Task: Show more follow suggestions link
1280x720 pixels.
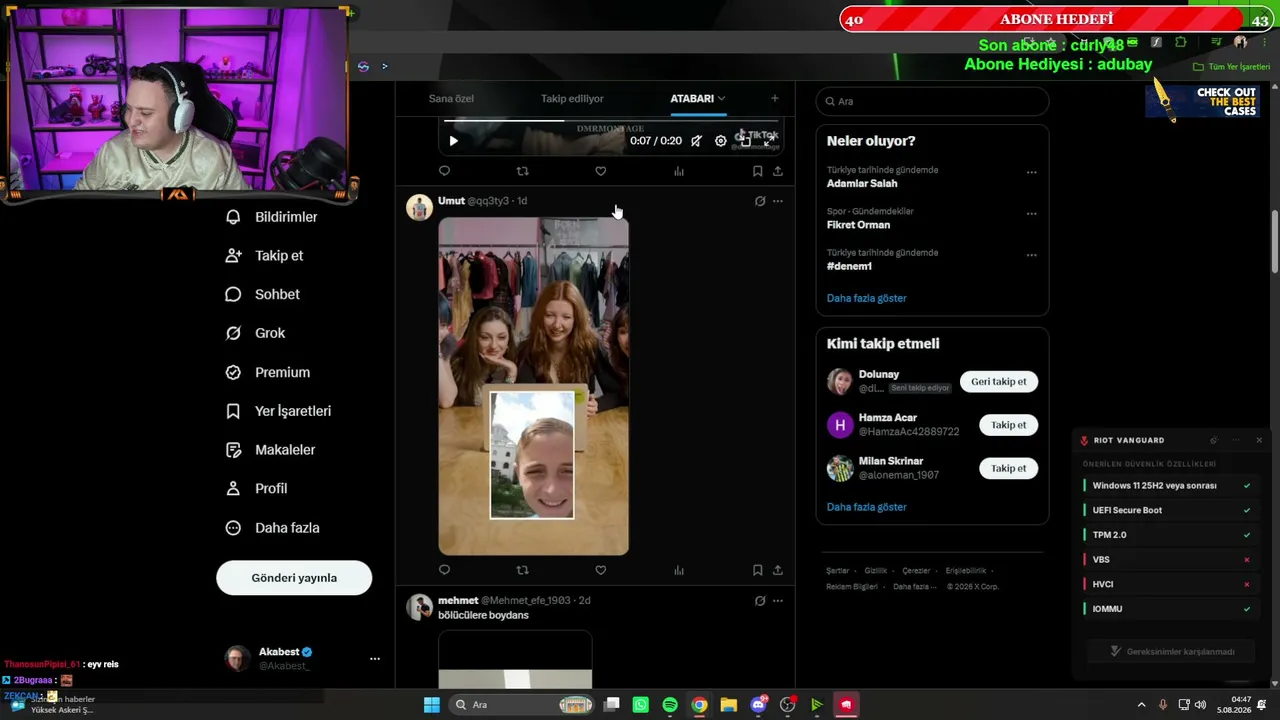Action: point(867,507)
